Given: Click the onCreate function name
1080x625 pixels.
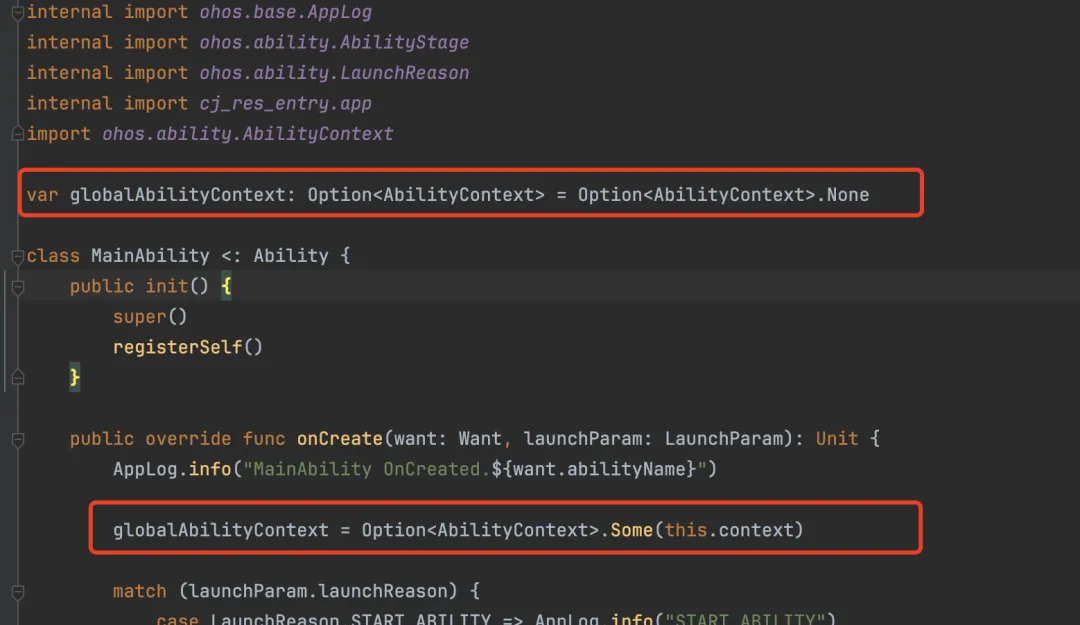Looking at the screenshot, I should pyautogui.click(x=339, y=439).
